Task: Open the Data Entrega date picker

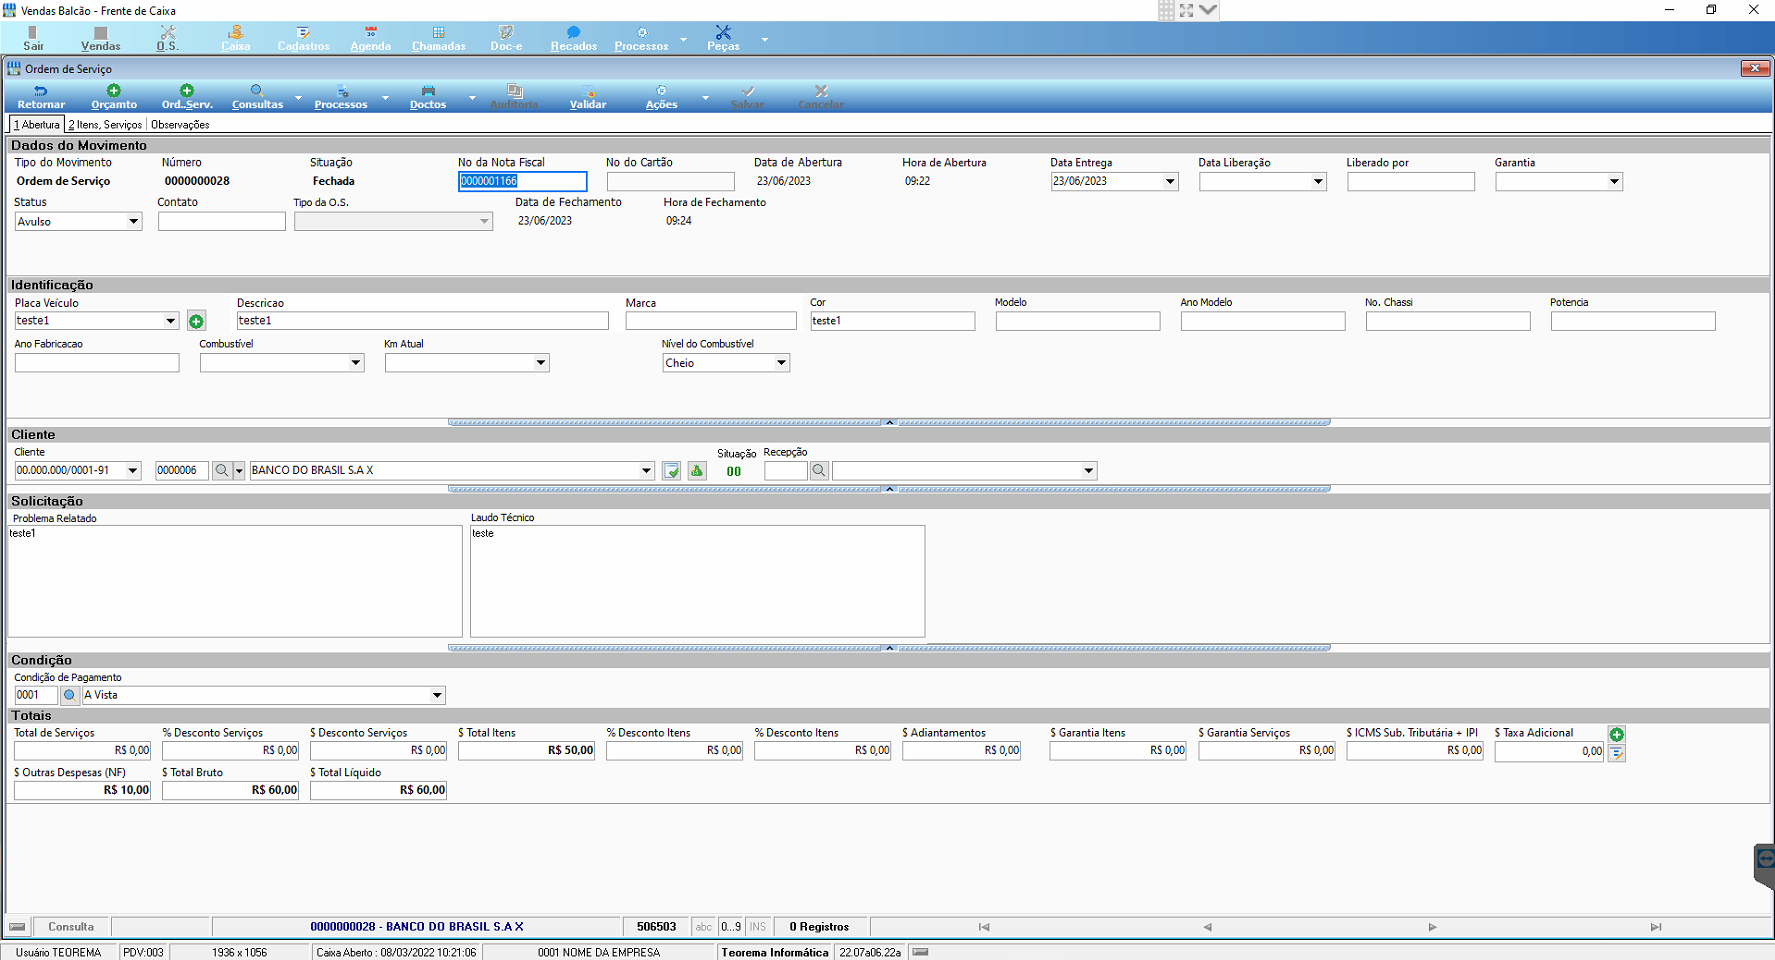Action: click(1169, 182)
